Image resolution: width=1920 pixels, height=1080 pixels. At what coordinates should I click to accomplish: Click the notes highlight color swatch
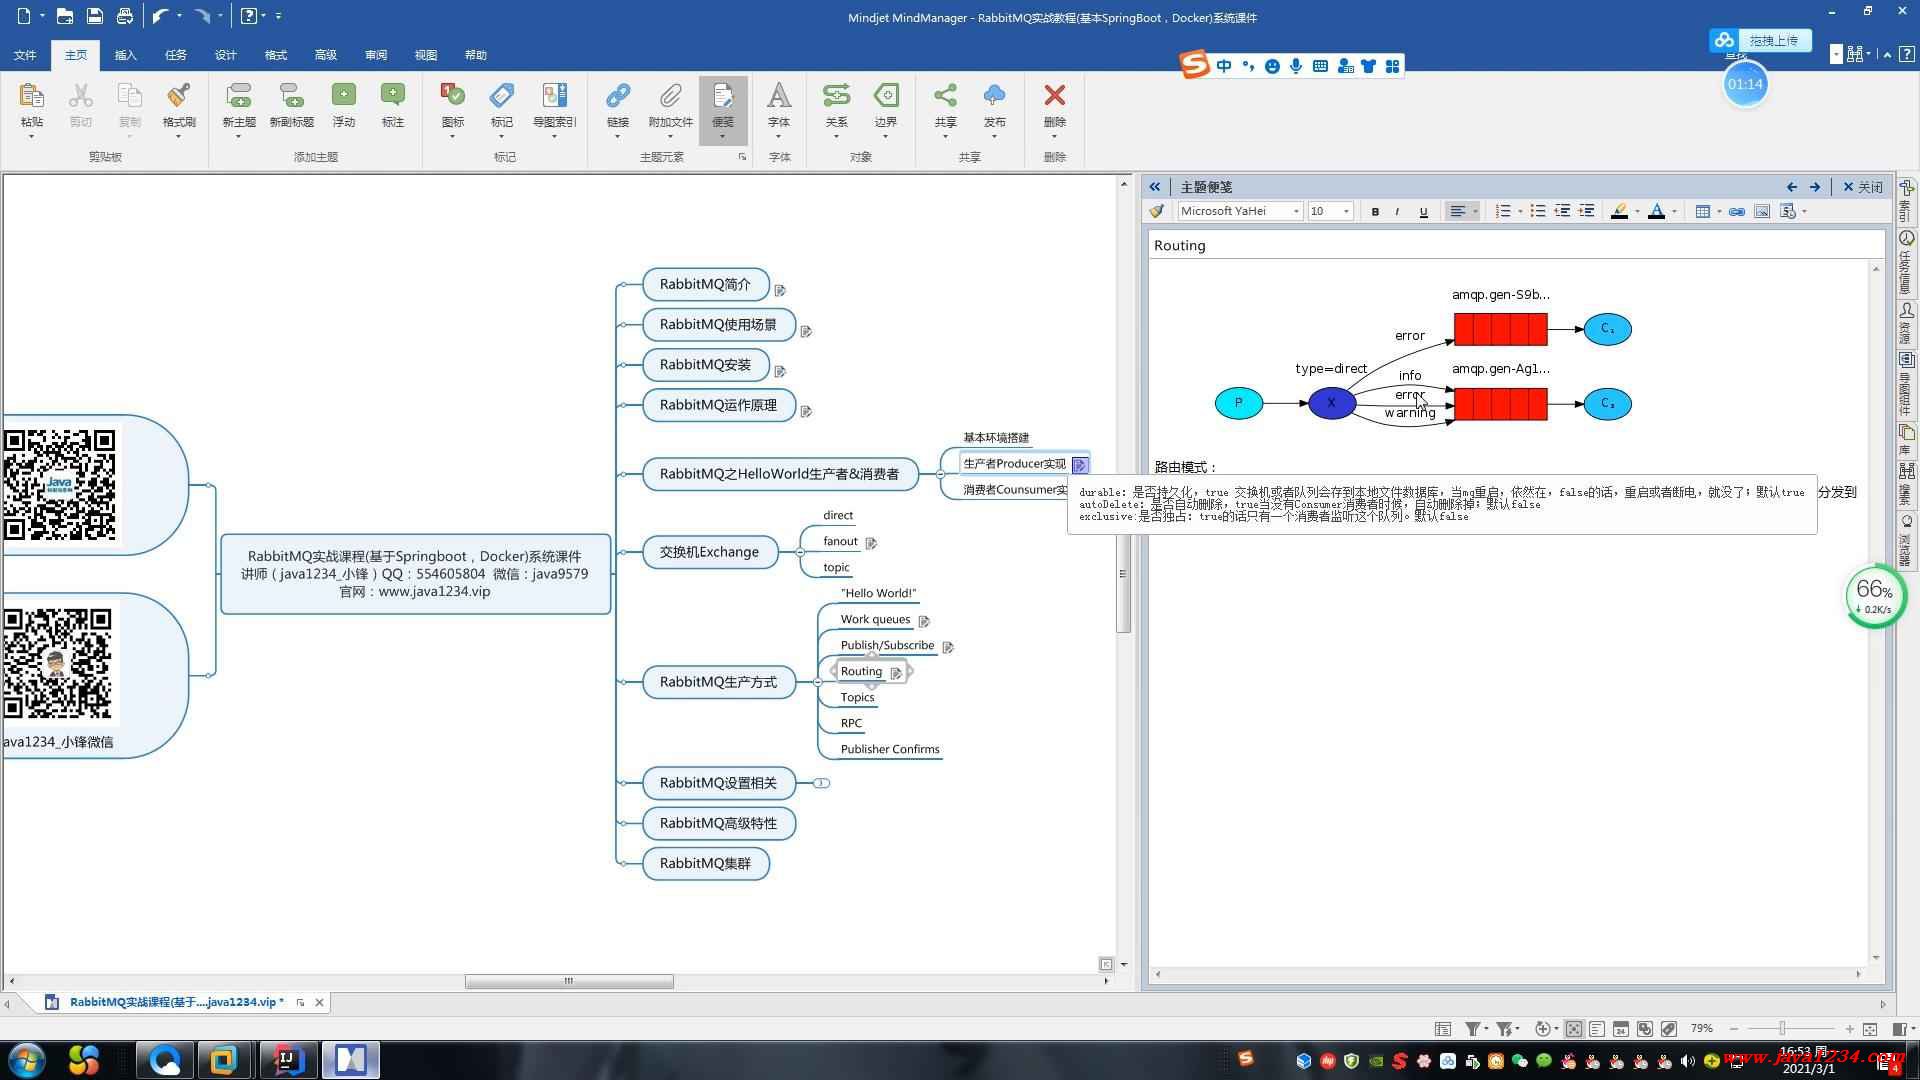coord(1619,211)
